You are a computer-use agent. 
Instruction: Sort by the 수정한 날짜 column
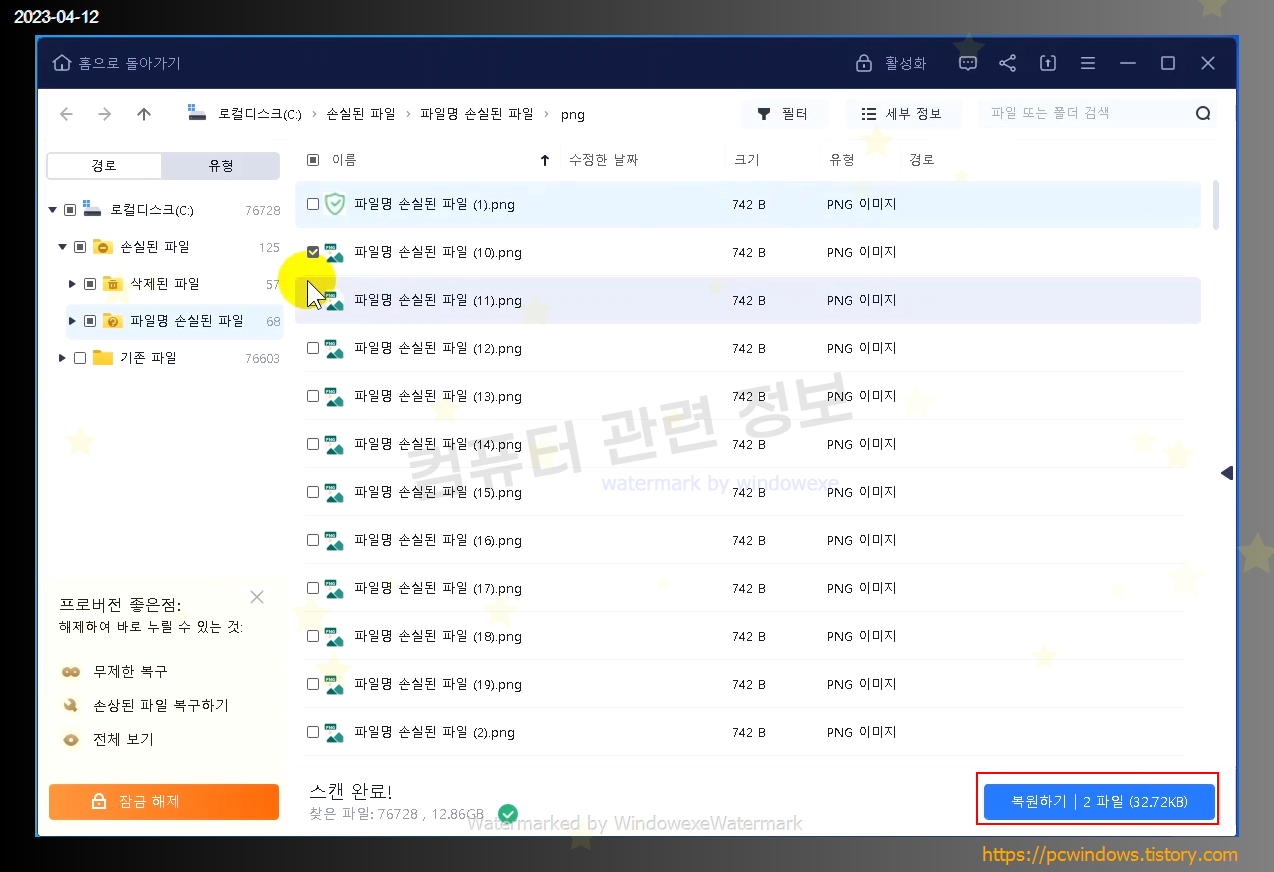point(603,160)
